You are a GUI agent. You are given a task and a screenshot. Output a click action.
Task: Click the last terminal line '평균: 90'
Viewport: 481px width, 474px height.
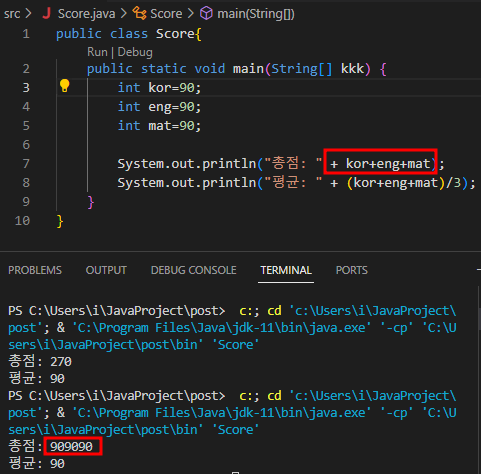click(36, 463)
